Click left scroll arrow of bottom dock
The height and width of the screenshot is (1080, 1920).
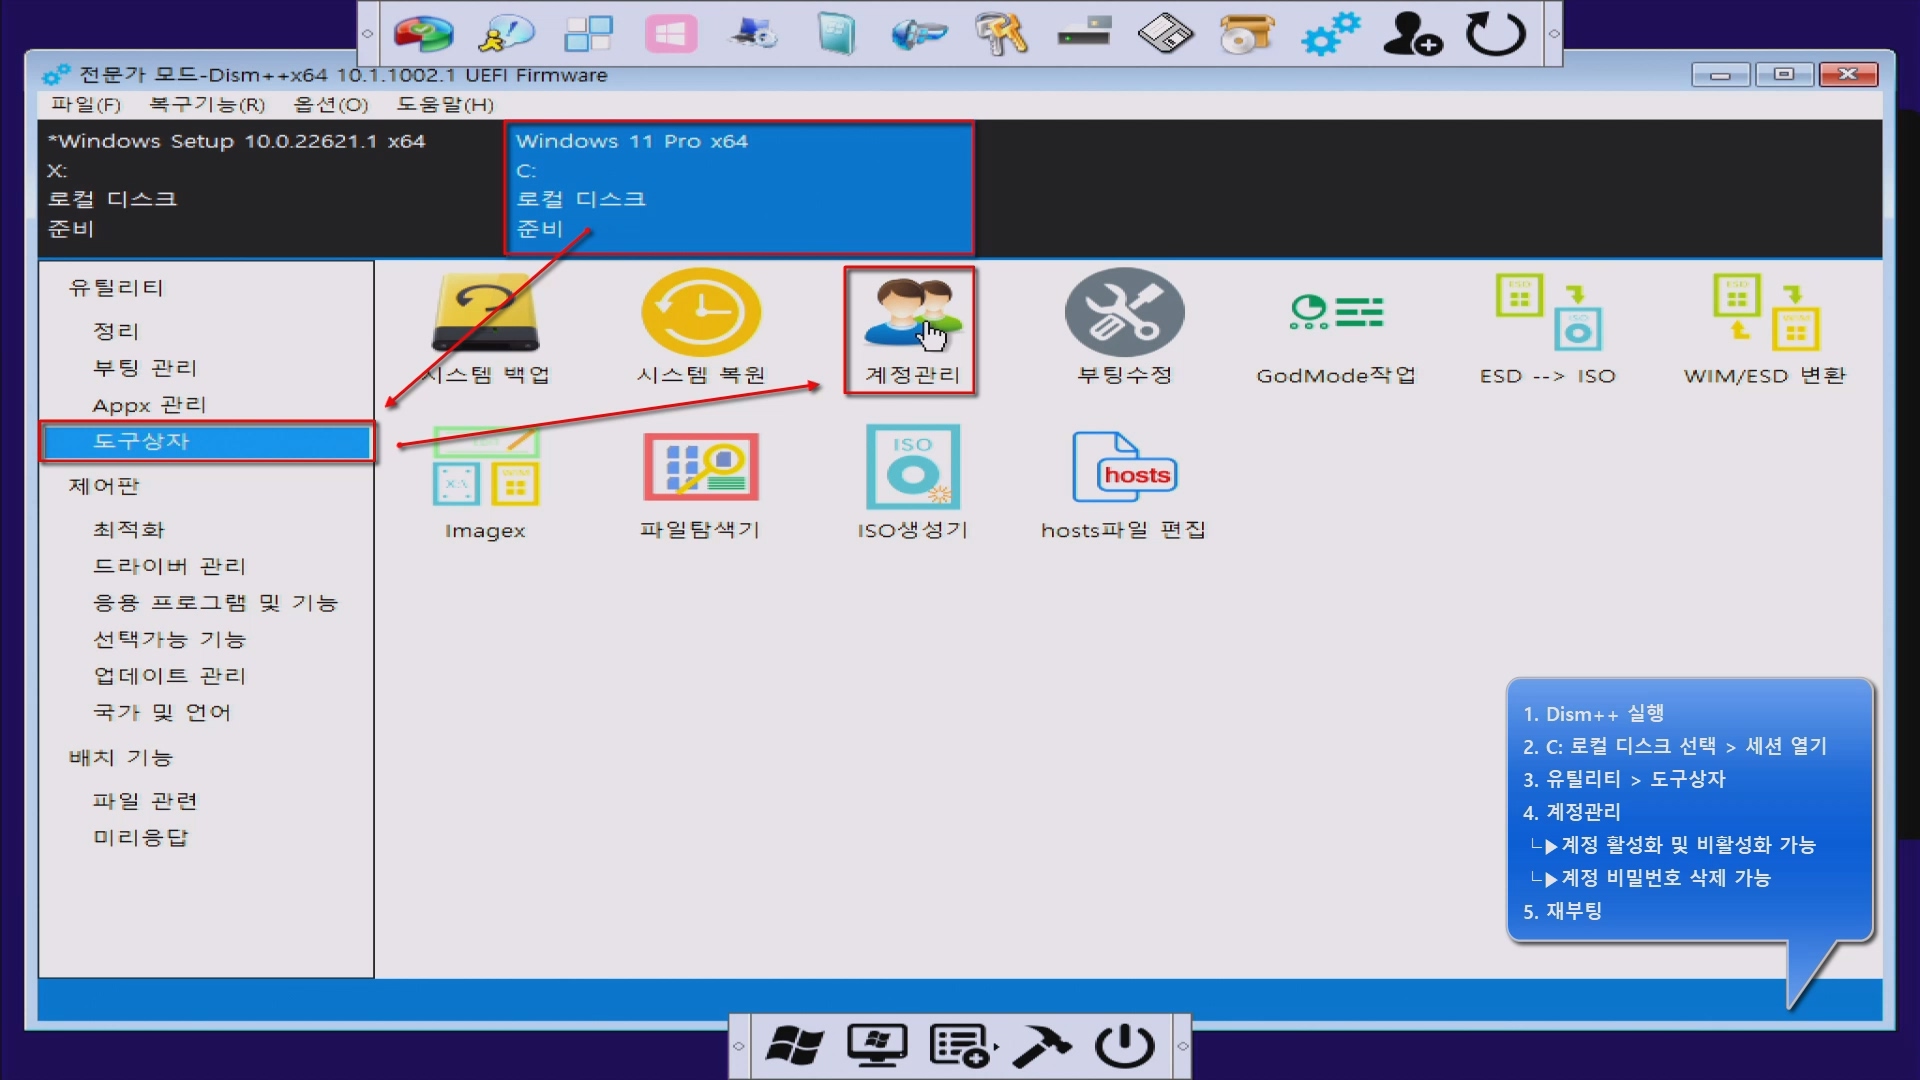pyautogui.click(x=738, y=1046)
